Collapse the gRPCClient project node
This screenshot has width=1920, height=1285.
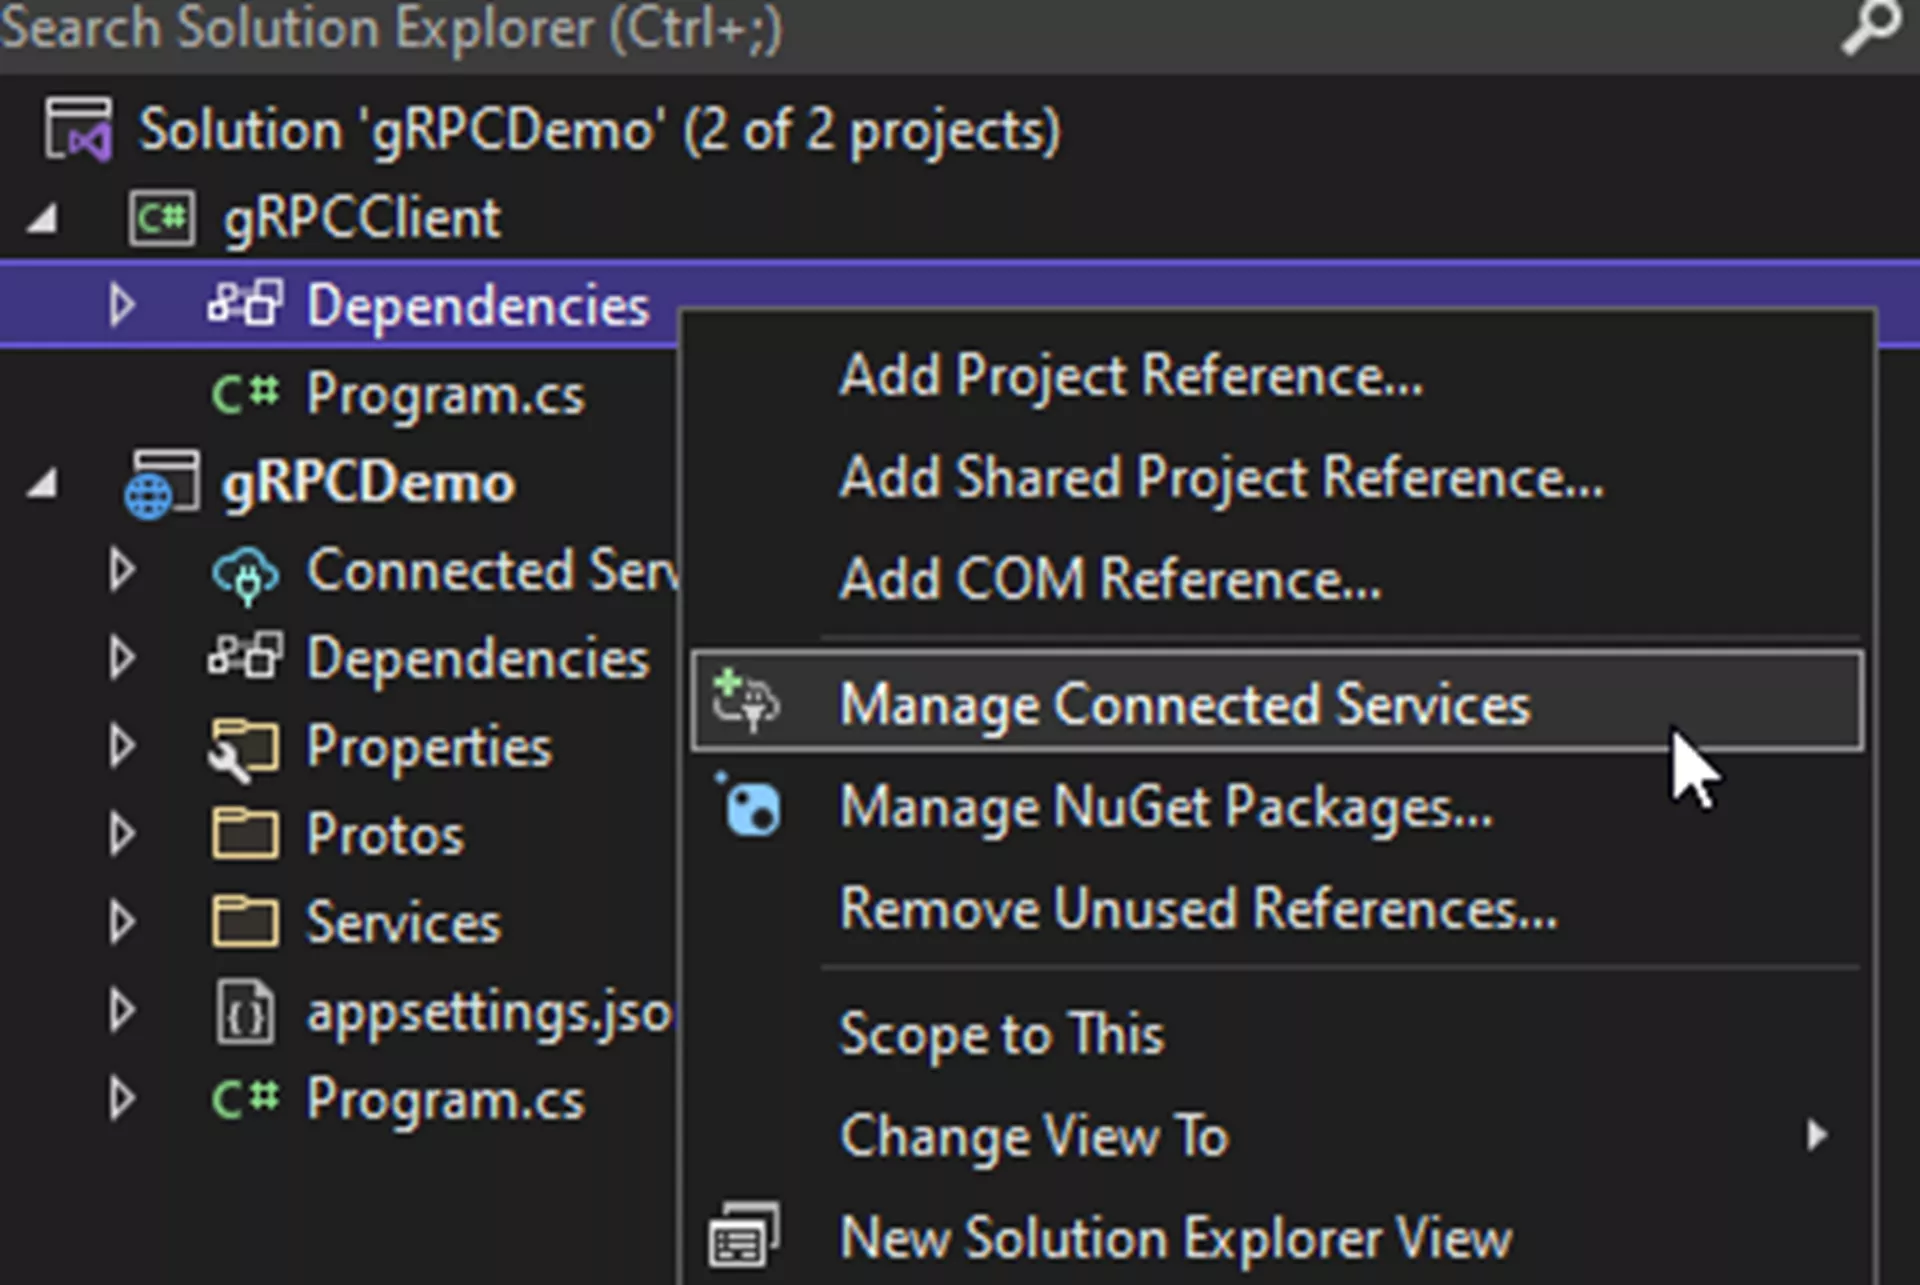tap(42, 219)
